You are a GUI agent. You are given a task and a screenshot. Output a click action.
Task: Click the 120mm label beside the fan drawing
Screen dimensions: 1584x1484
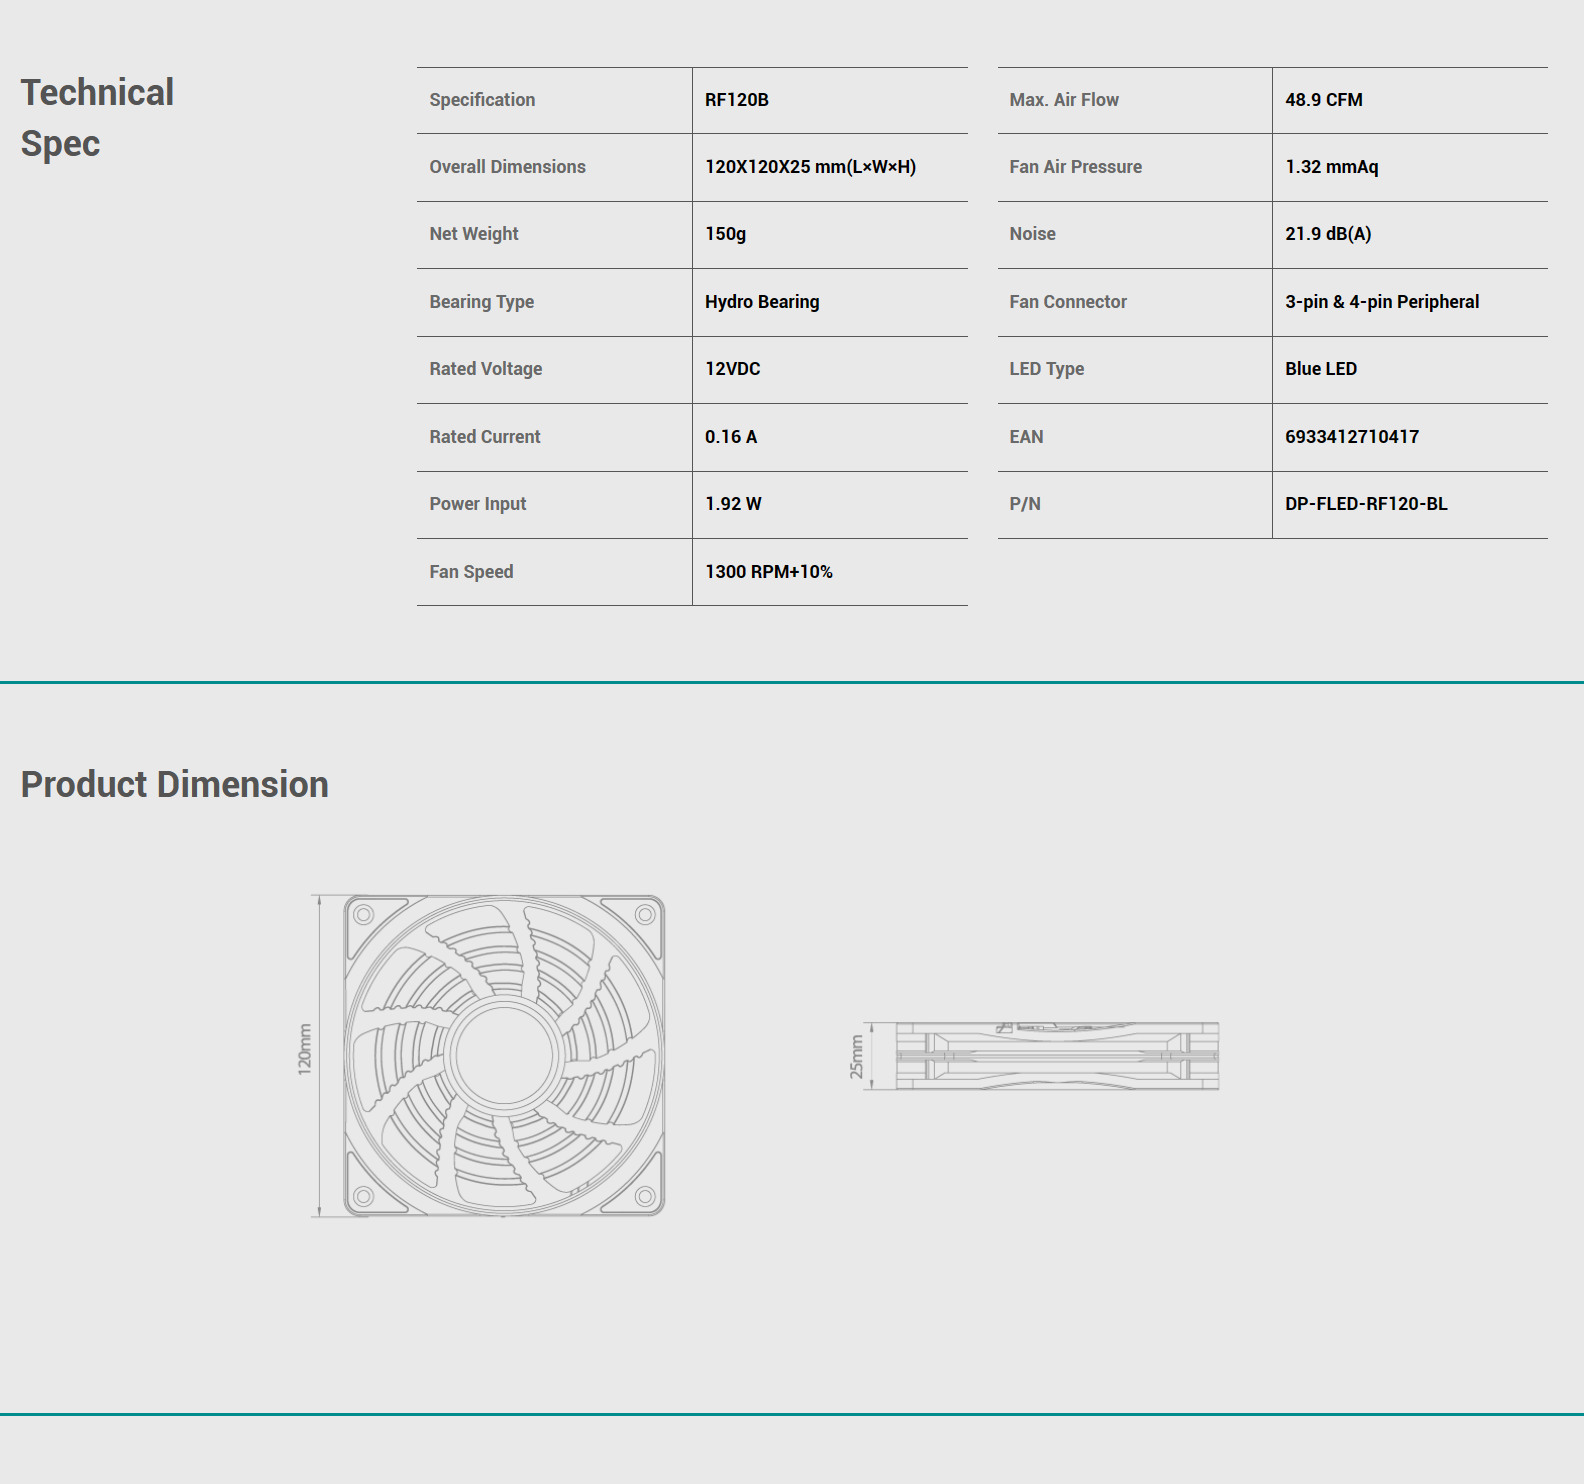[305, 1050]
